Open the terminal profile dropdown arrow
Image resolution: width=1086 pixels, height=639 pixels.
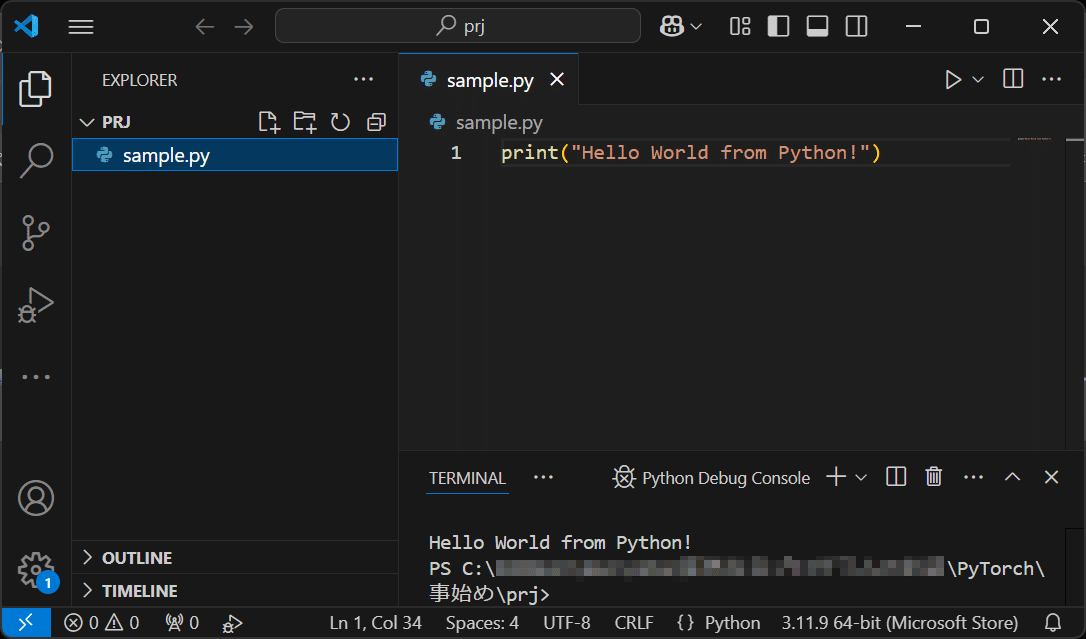pos(862,477)
